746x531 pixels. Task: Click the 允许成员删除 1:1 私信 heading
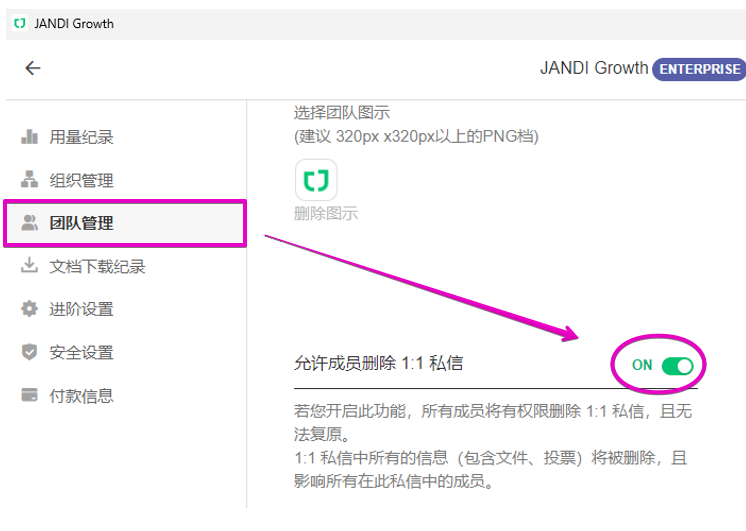[x=379, y=363]
